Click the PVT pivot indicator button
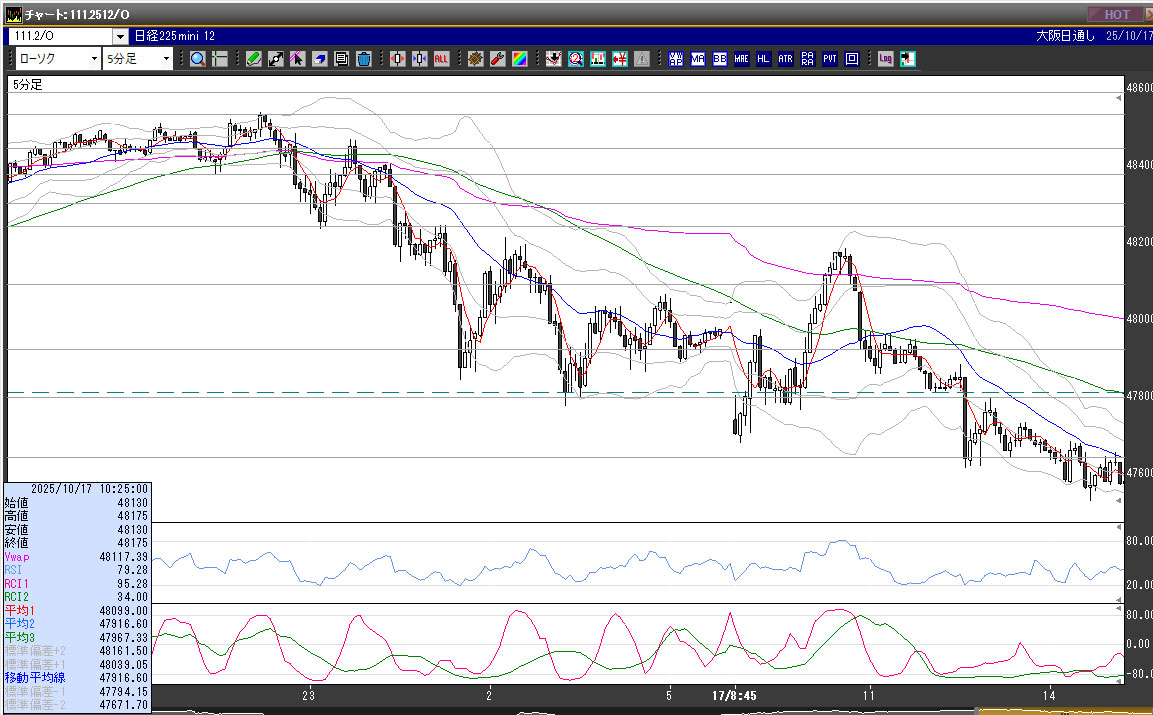1153x715 pixels. coord(830,59)
